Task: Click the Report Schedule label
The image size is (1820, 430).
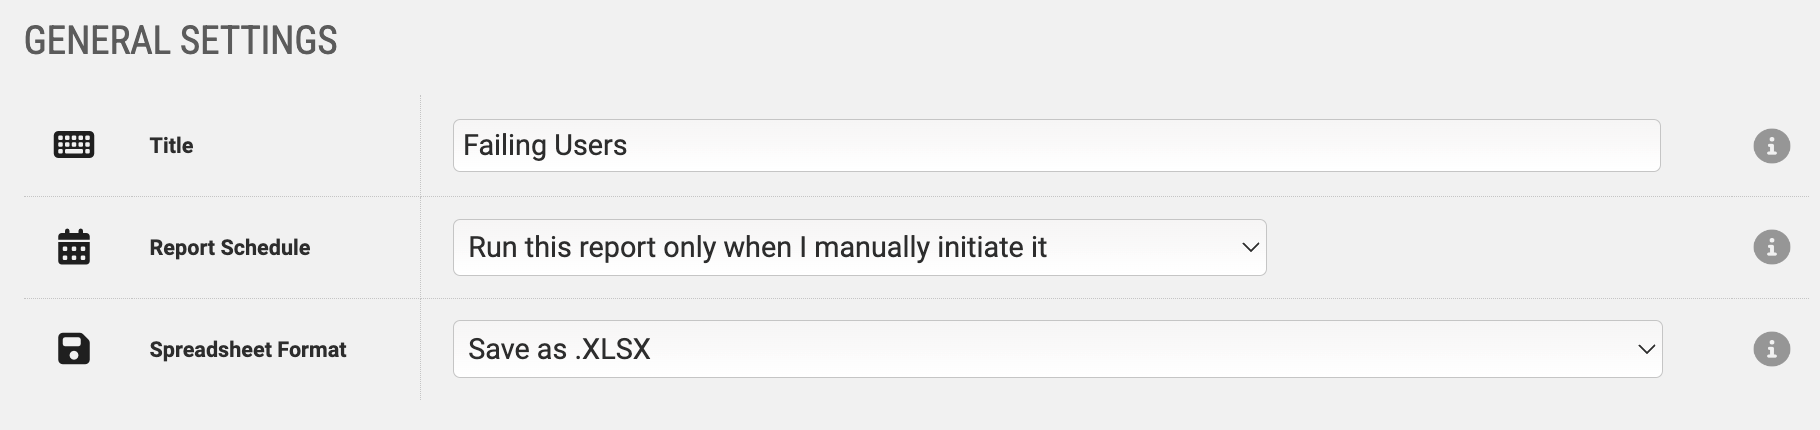Action: [x=230, y=248]
